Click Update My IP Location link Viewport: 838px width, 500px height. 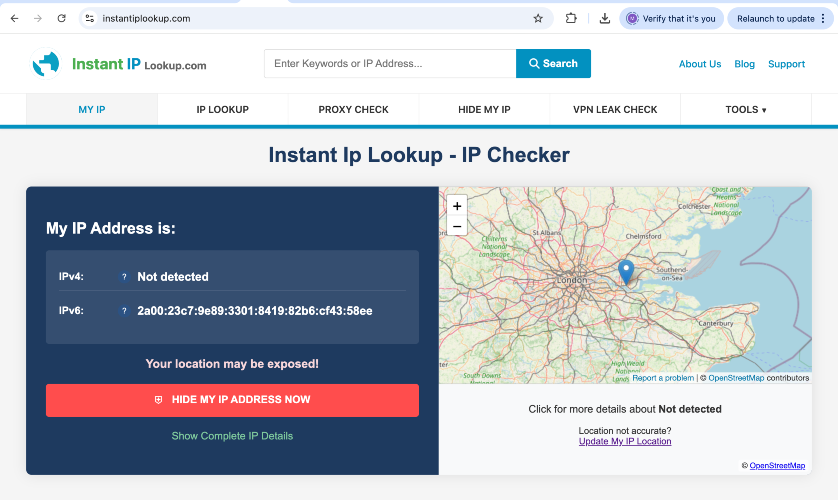coord(625,441)
